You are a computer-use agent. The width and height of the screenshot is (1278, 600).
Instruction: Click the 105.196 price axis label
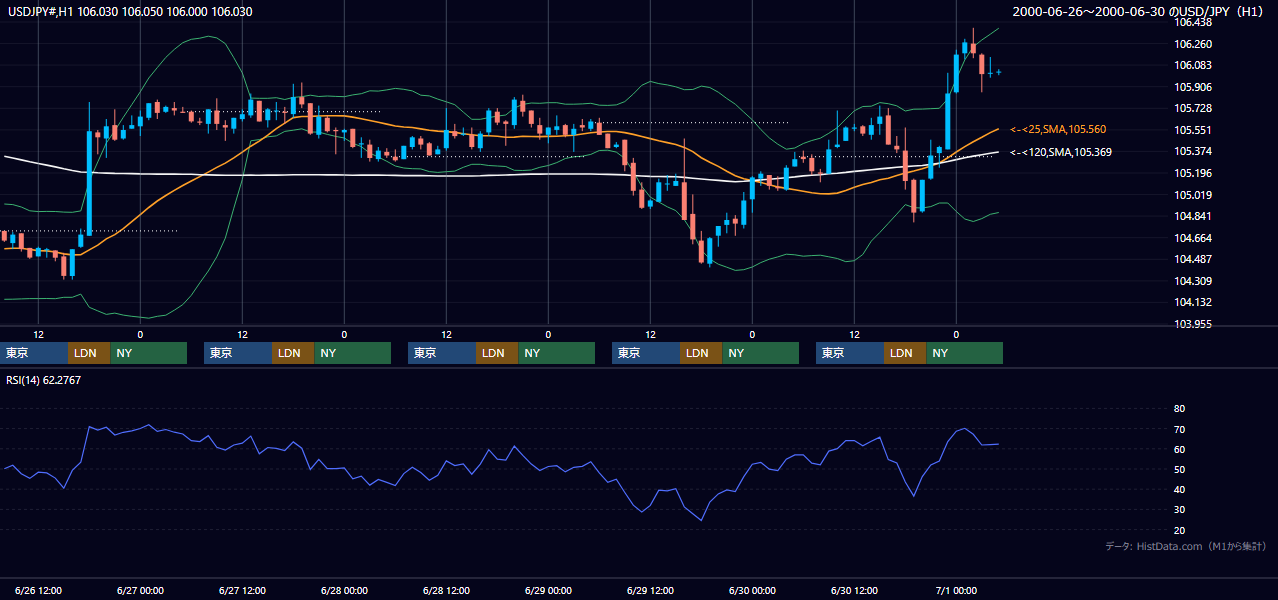click(x=1192, y=173)
